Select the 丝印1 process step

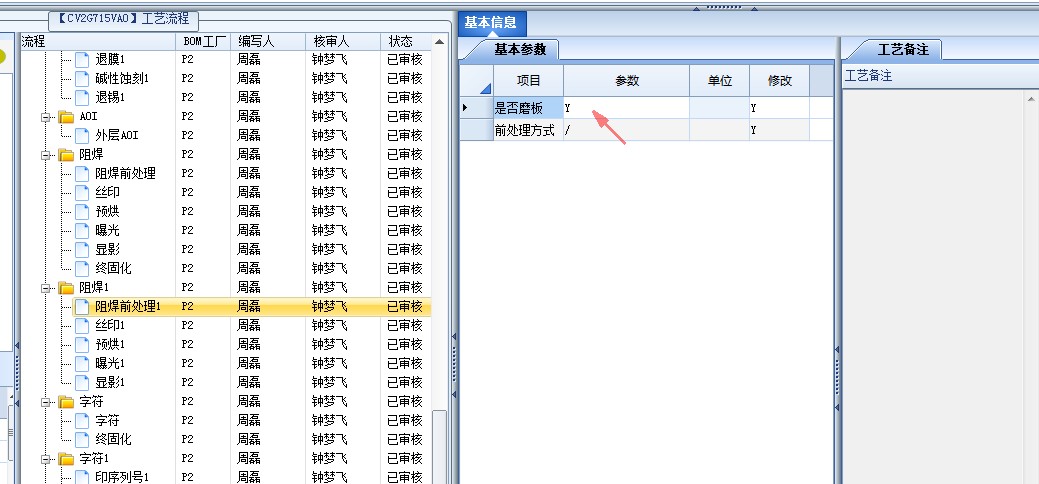click(x=109, y=326)
